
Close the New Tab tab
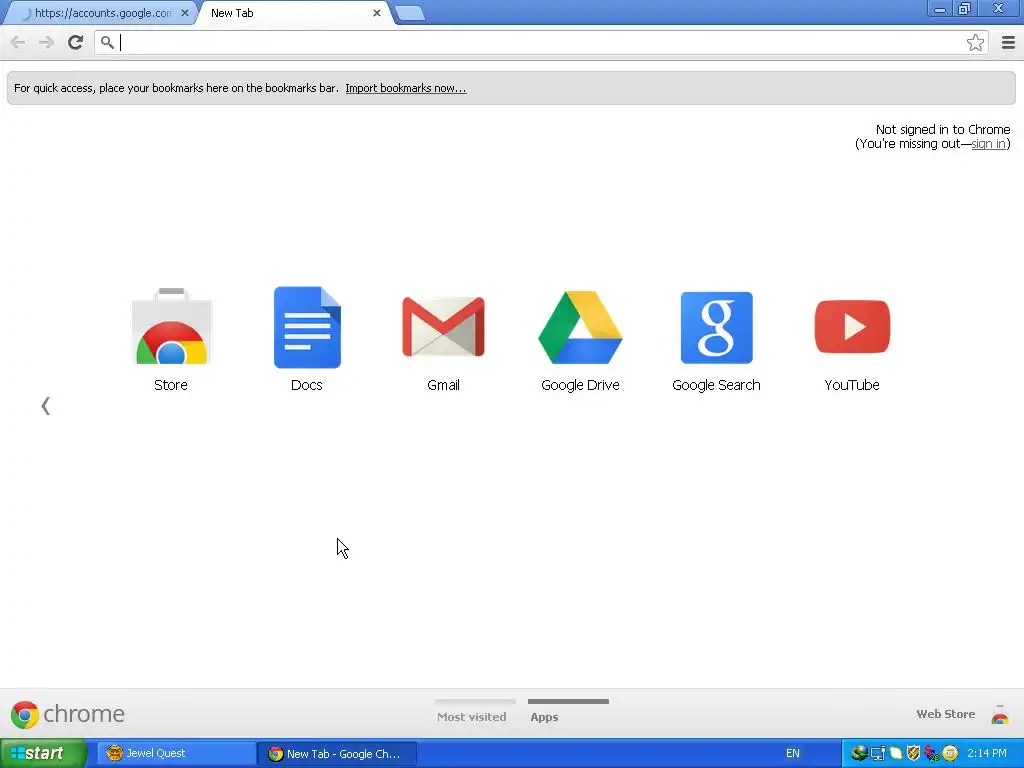tap(377, 13)
